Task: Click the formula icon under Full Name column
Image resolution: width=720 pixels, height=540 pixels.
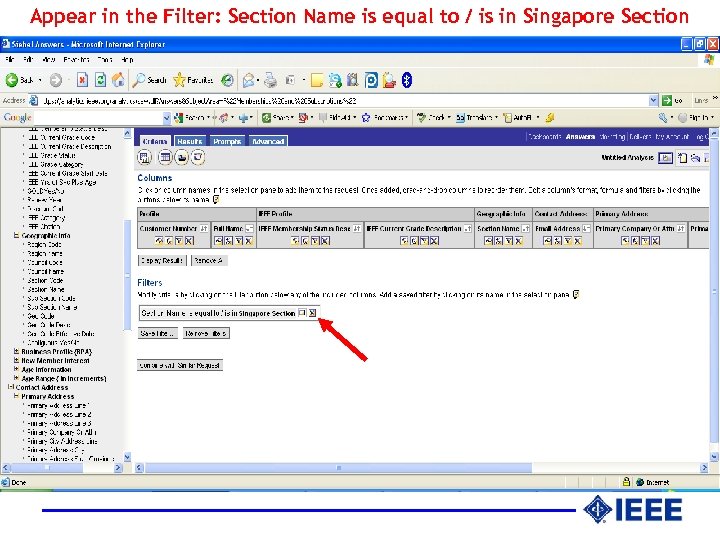Action: (x=229, y=240)
